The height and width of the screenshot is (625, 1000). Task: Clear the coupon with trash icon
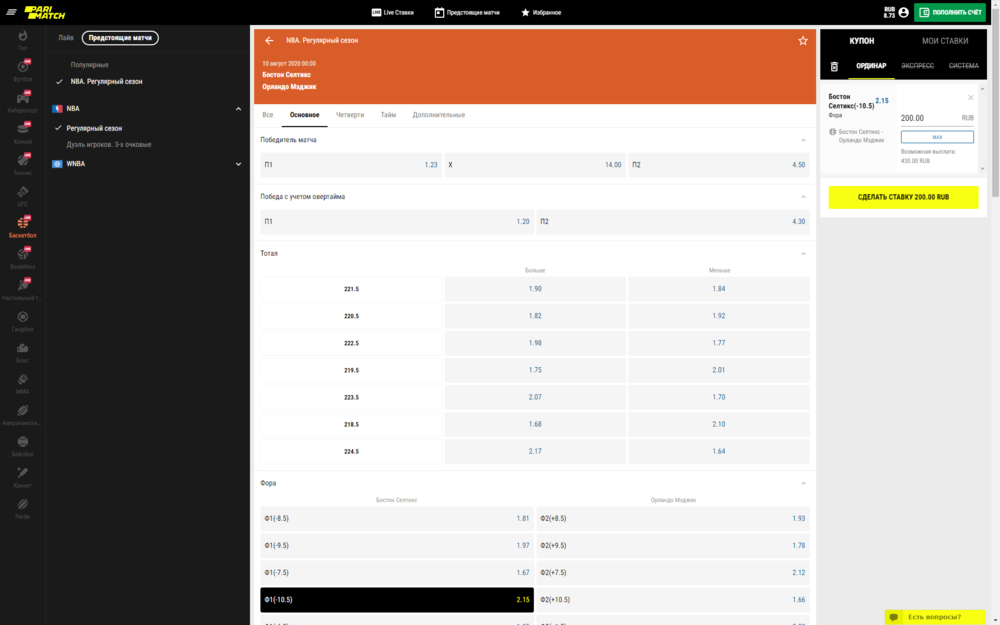tap(834, 66)
